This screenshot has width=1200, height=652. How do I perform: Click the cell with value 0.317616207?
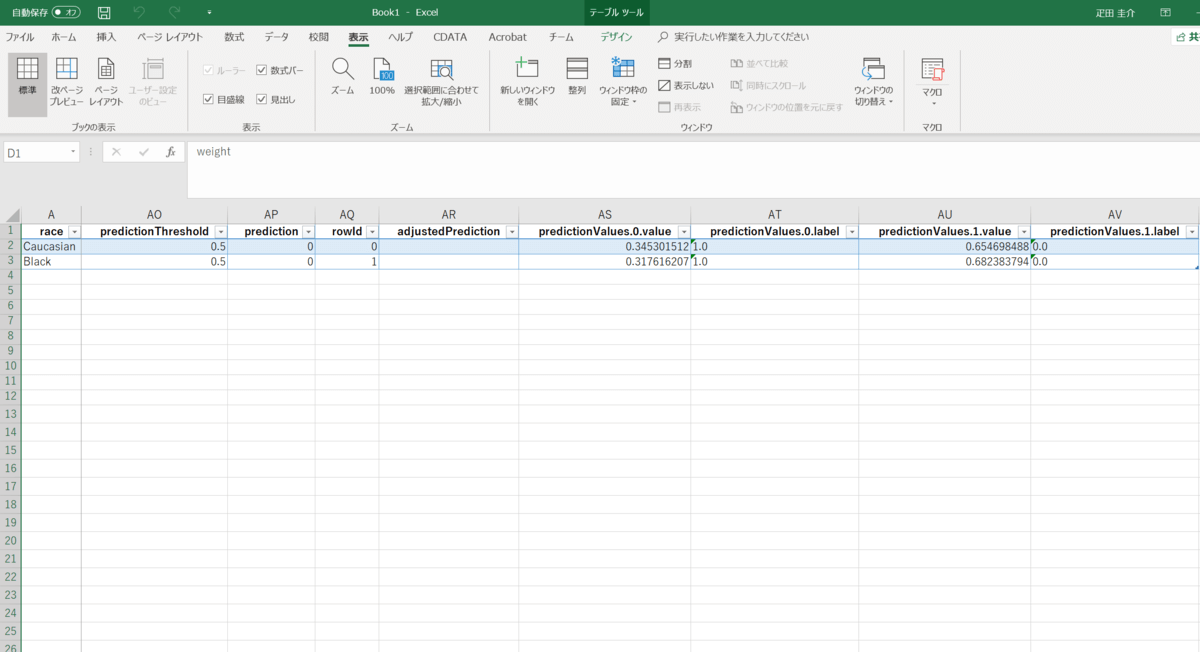click(604, 261)
